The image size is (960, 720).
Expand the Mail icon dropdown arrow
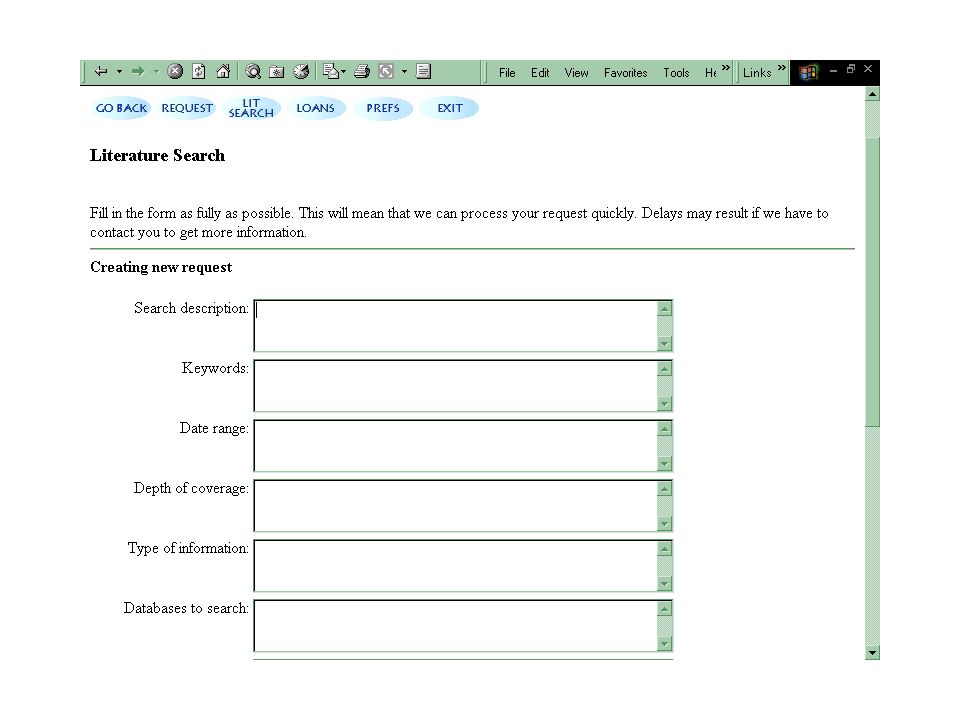343,72
